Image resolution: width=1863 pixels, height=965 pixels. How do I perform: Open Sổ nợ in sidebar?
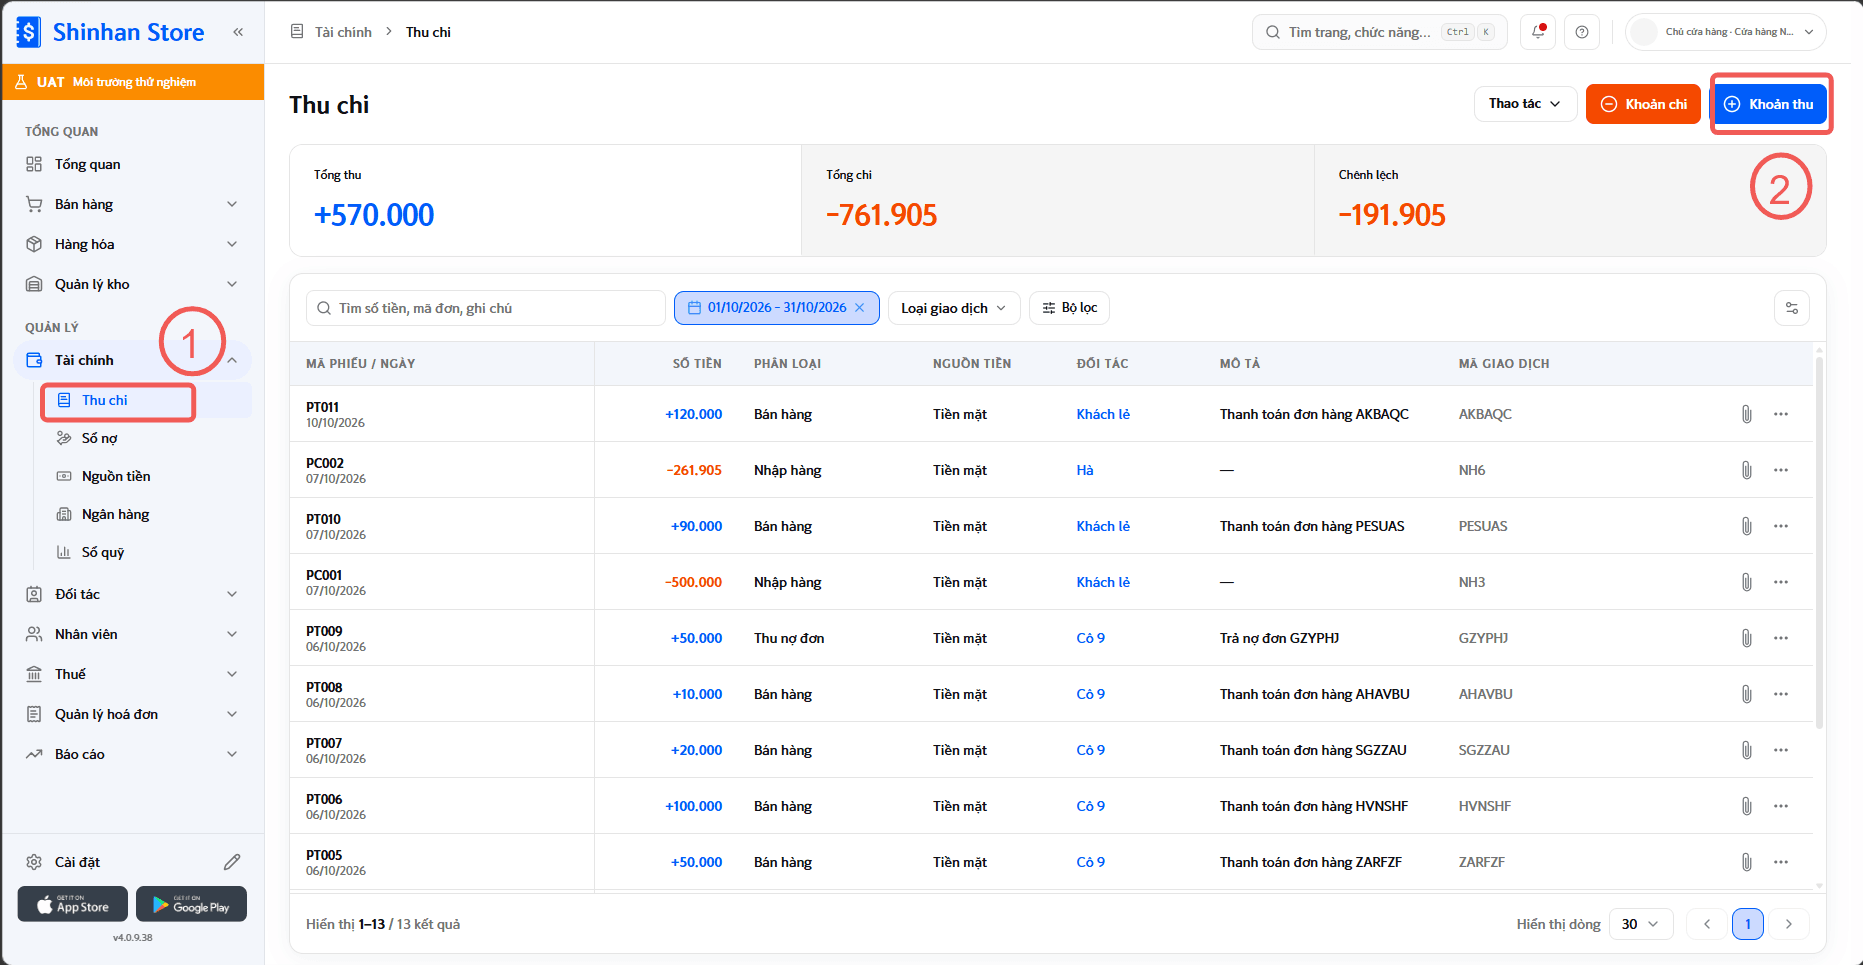100,438
